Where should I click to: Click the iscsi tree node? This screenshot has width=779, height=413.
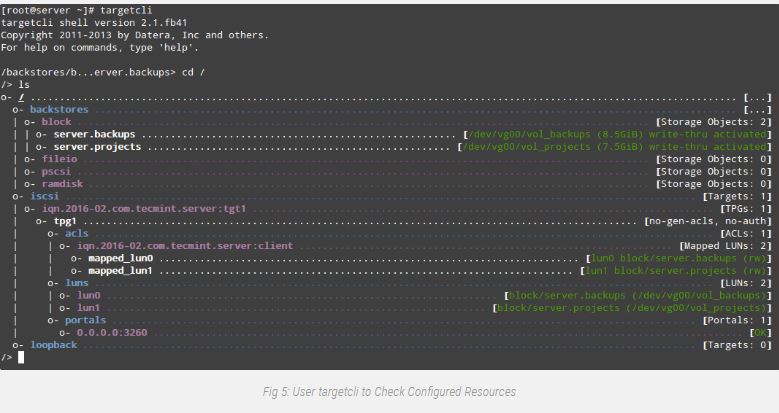tap(44, 196)
